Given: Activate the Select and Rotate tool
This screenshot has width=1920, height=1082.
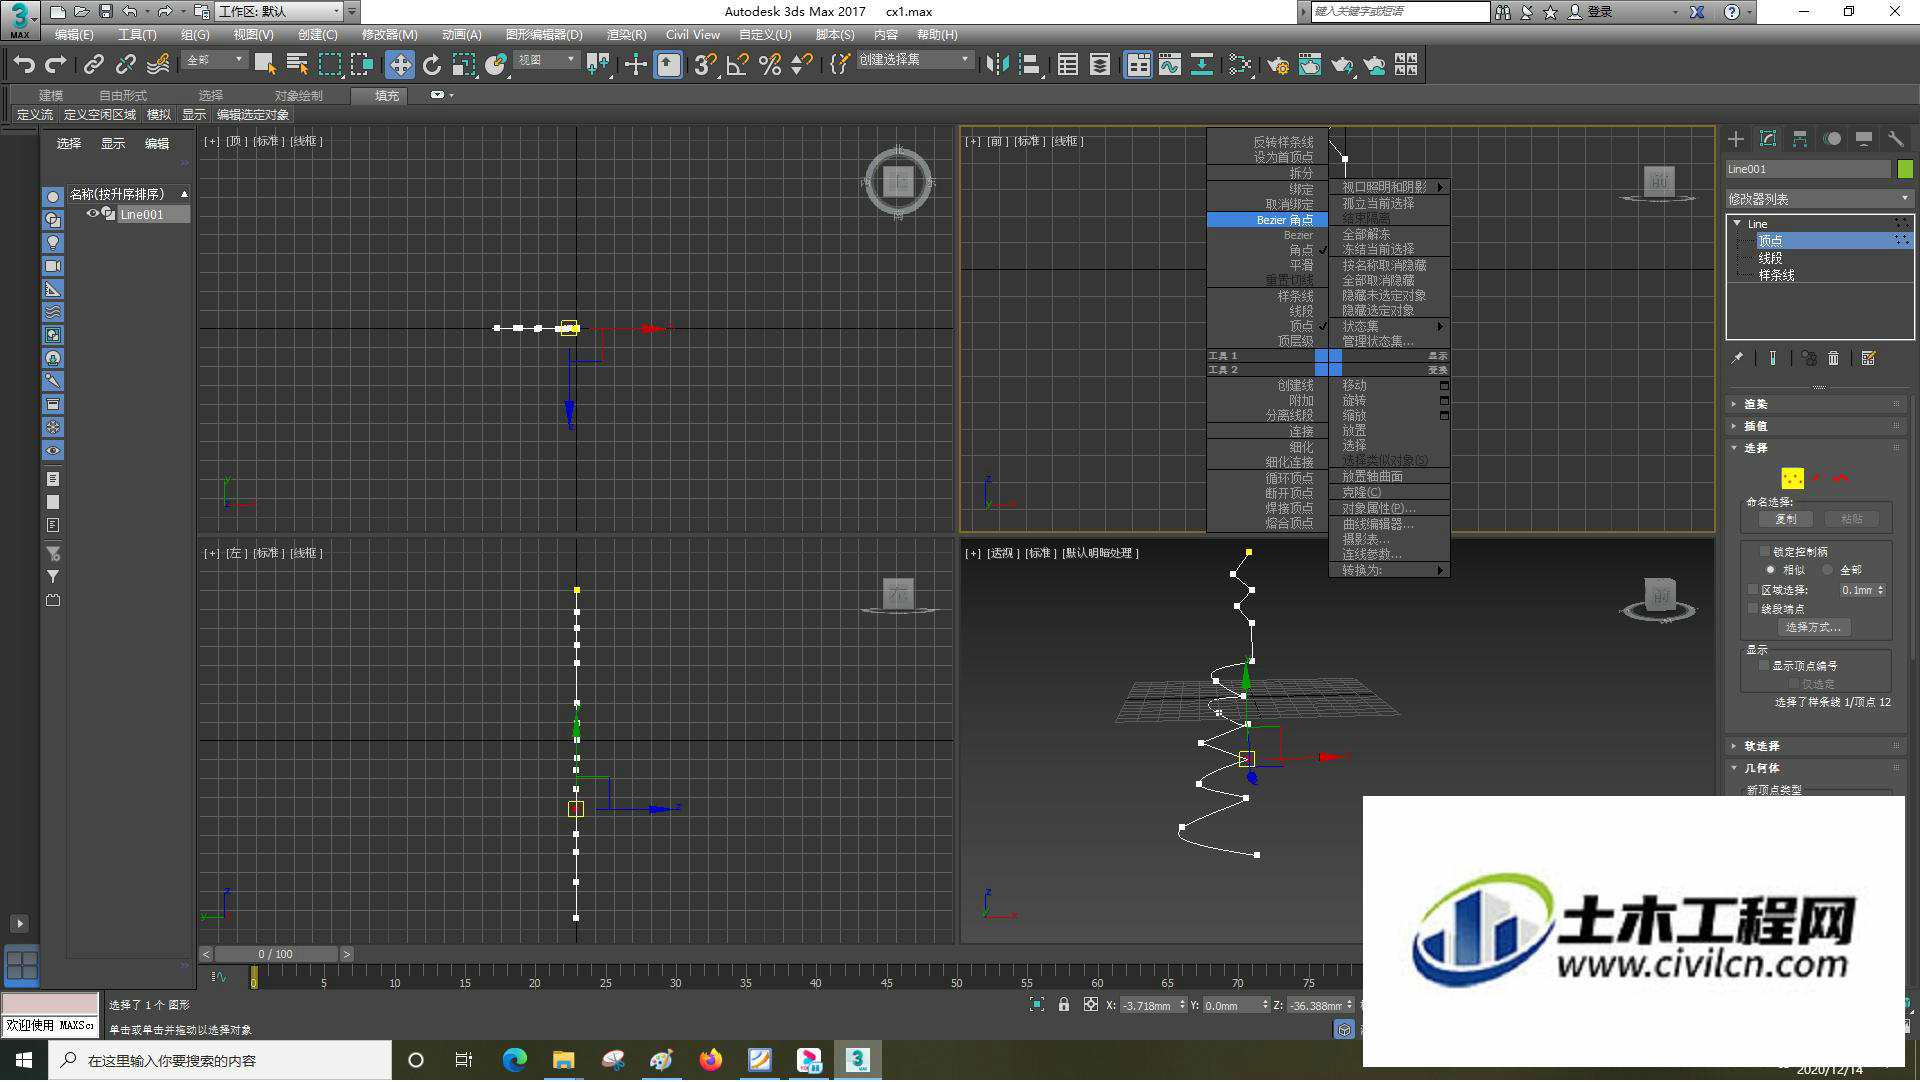Looking at the screenshot, I should (432, 65).
